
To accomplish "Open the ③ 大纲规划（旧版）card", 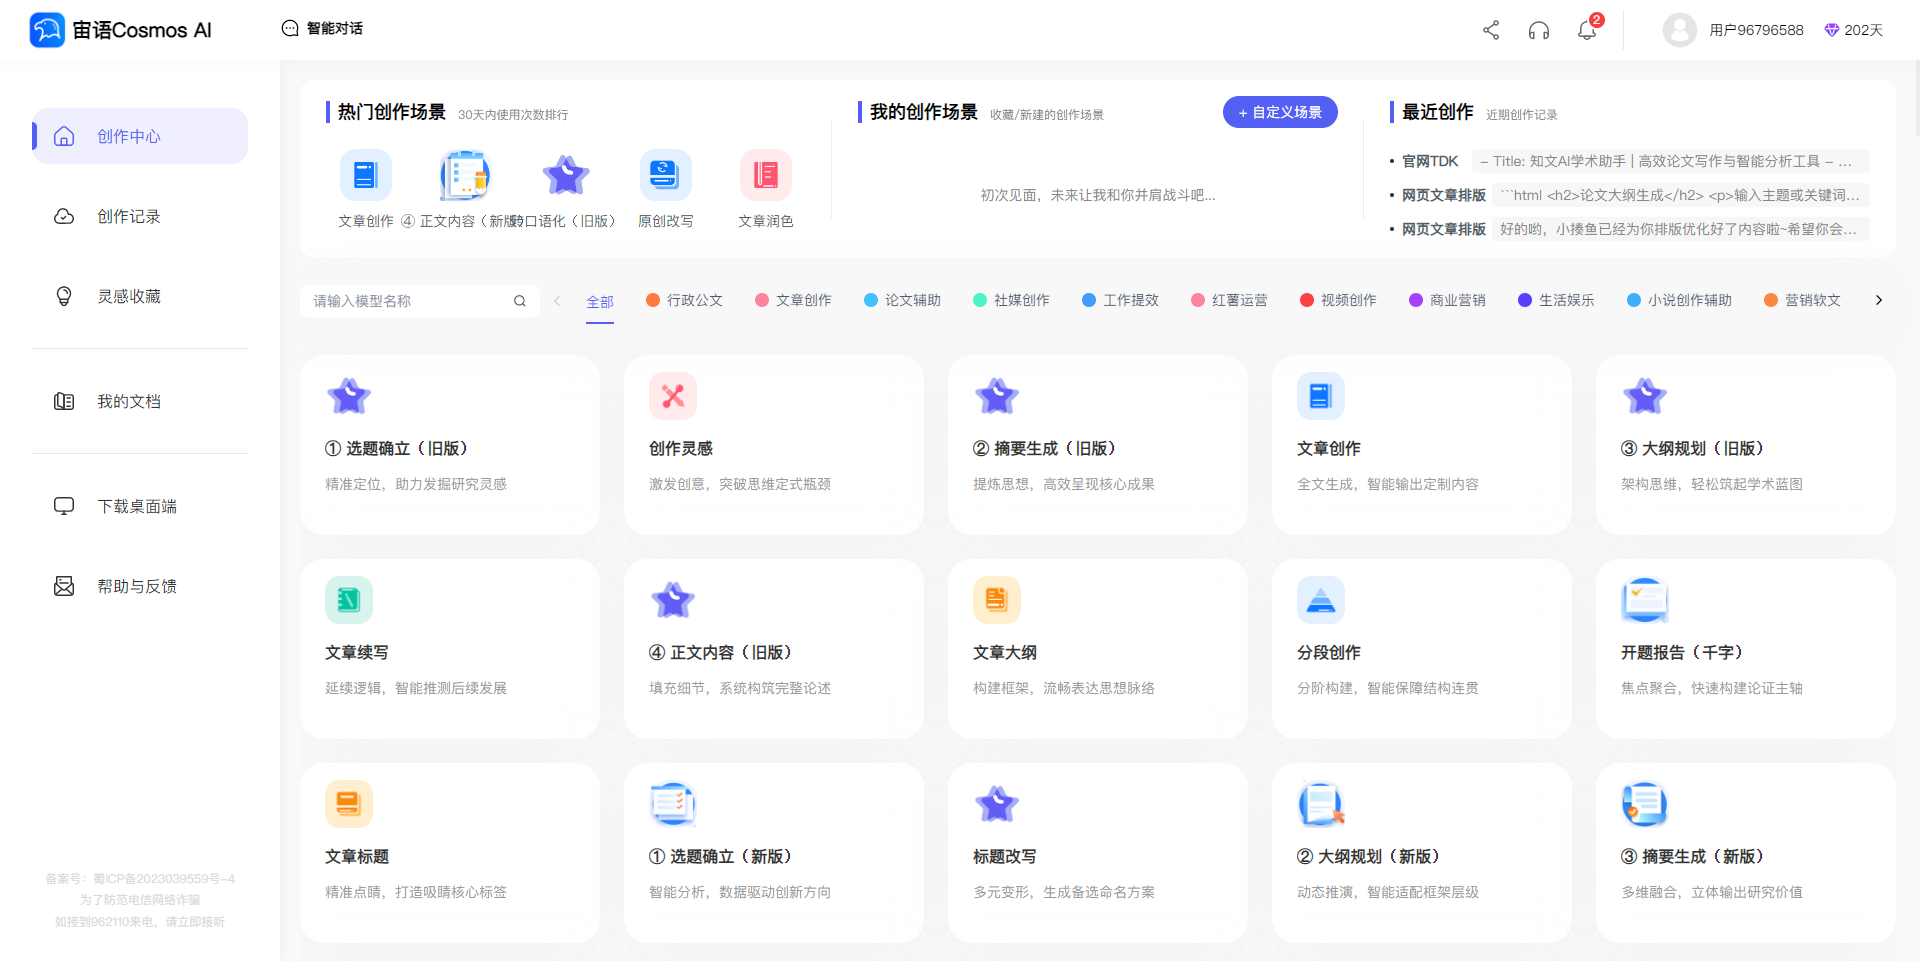I will [x=1746, y=445].
